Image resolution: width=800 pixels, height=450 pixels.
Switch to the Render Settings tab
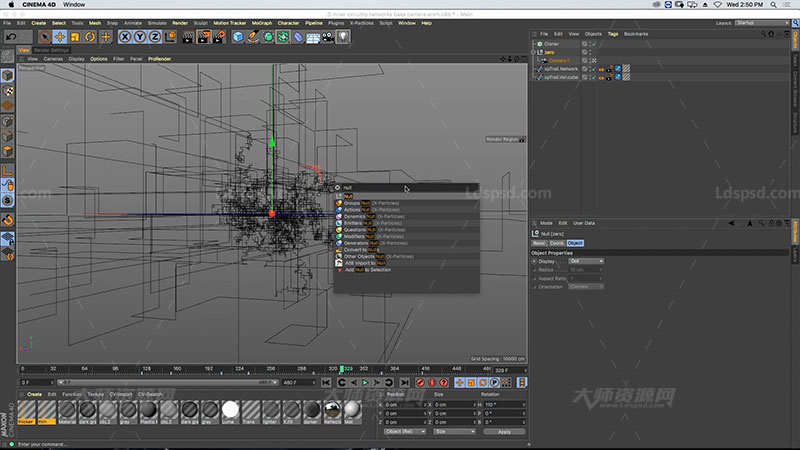coord(52,50)
